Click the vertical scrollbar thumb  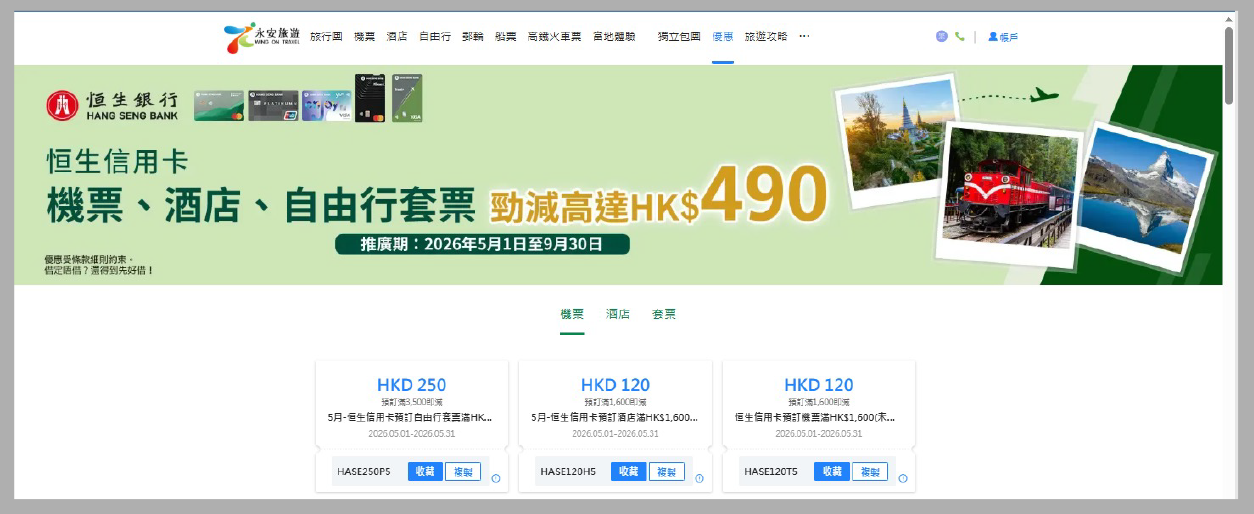1230,65
